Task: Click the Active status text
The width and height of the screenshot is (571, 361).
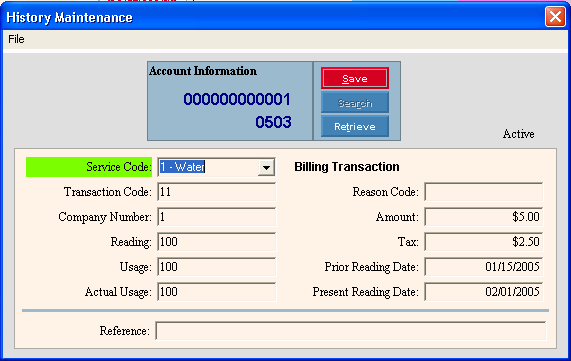Action: pos(519,134)
